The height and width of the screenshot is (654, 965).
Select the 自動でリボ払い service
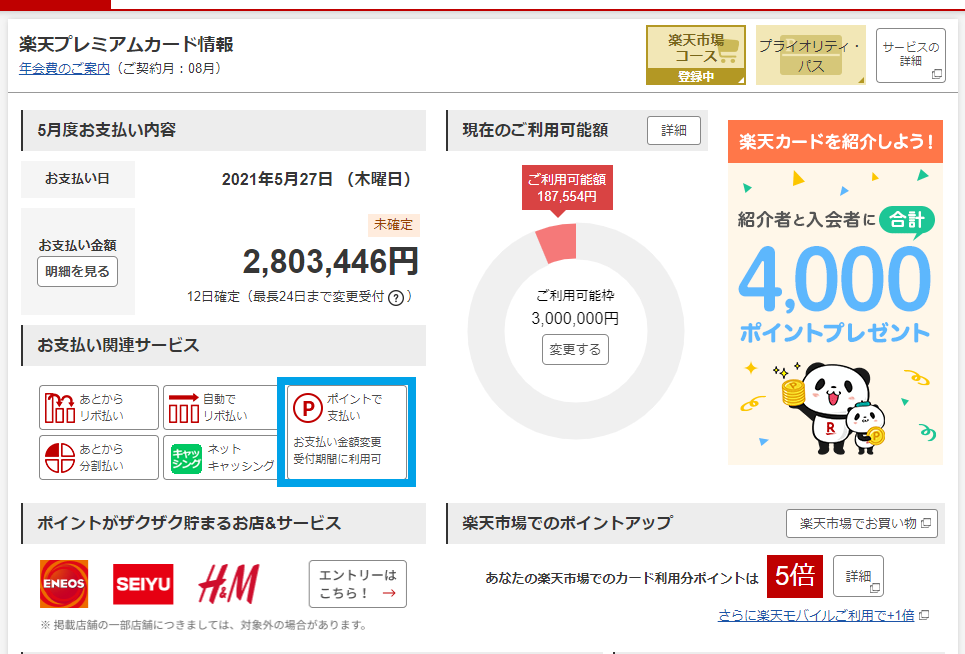(222, 407)
